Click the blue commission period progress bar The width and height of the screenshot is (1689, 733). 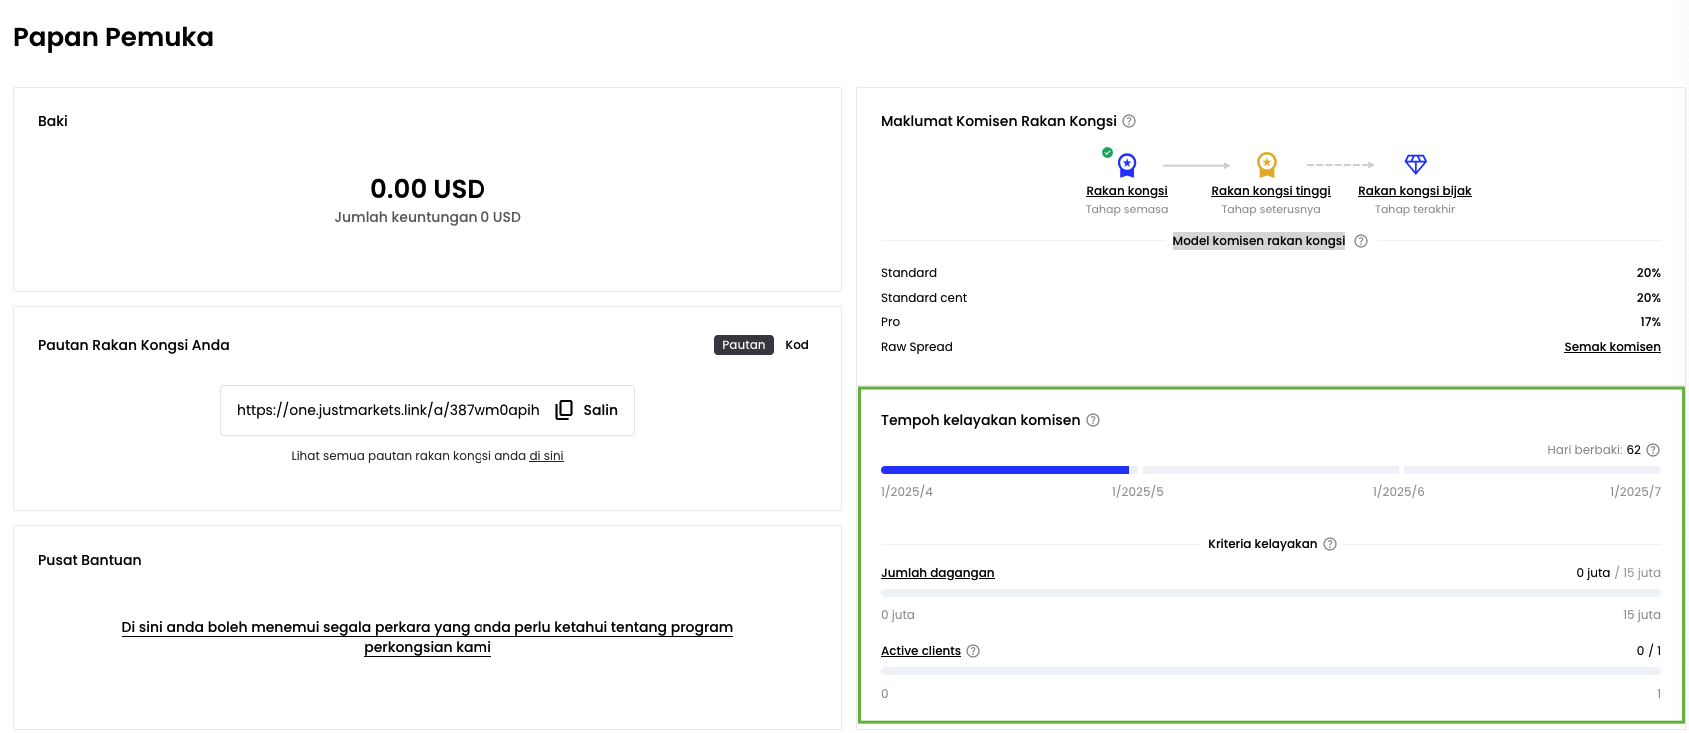(1004, 470)
